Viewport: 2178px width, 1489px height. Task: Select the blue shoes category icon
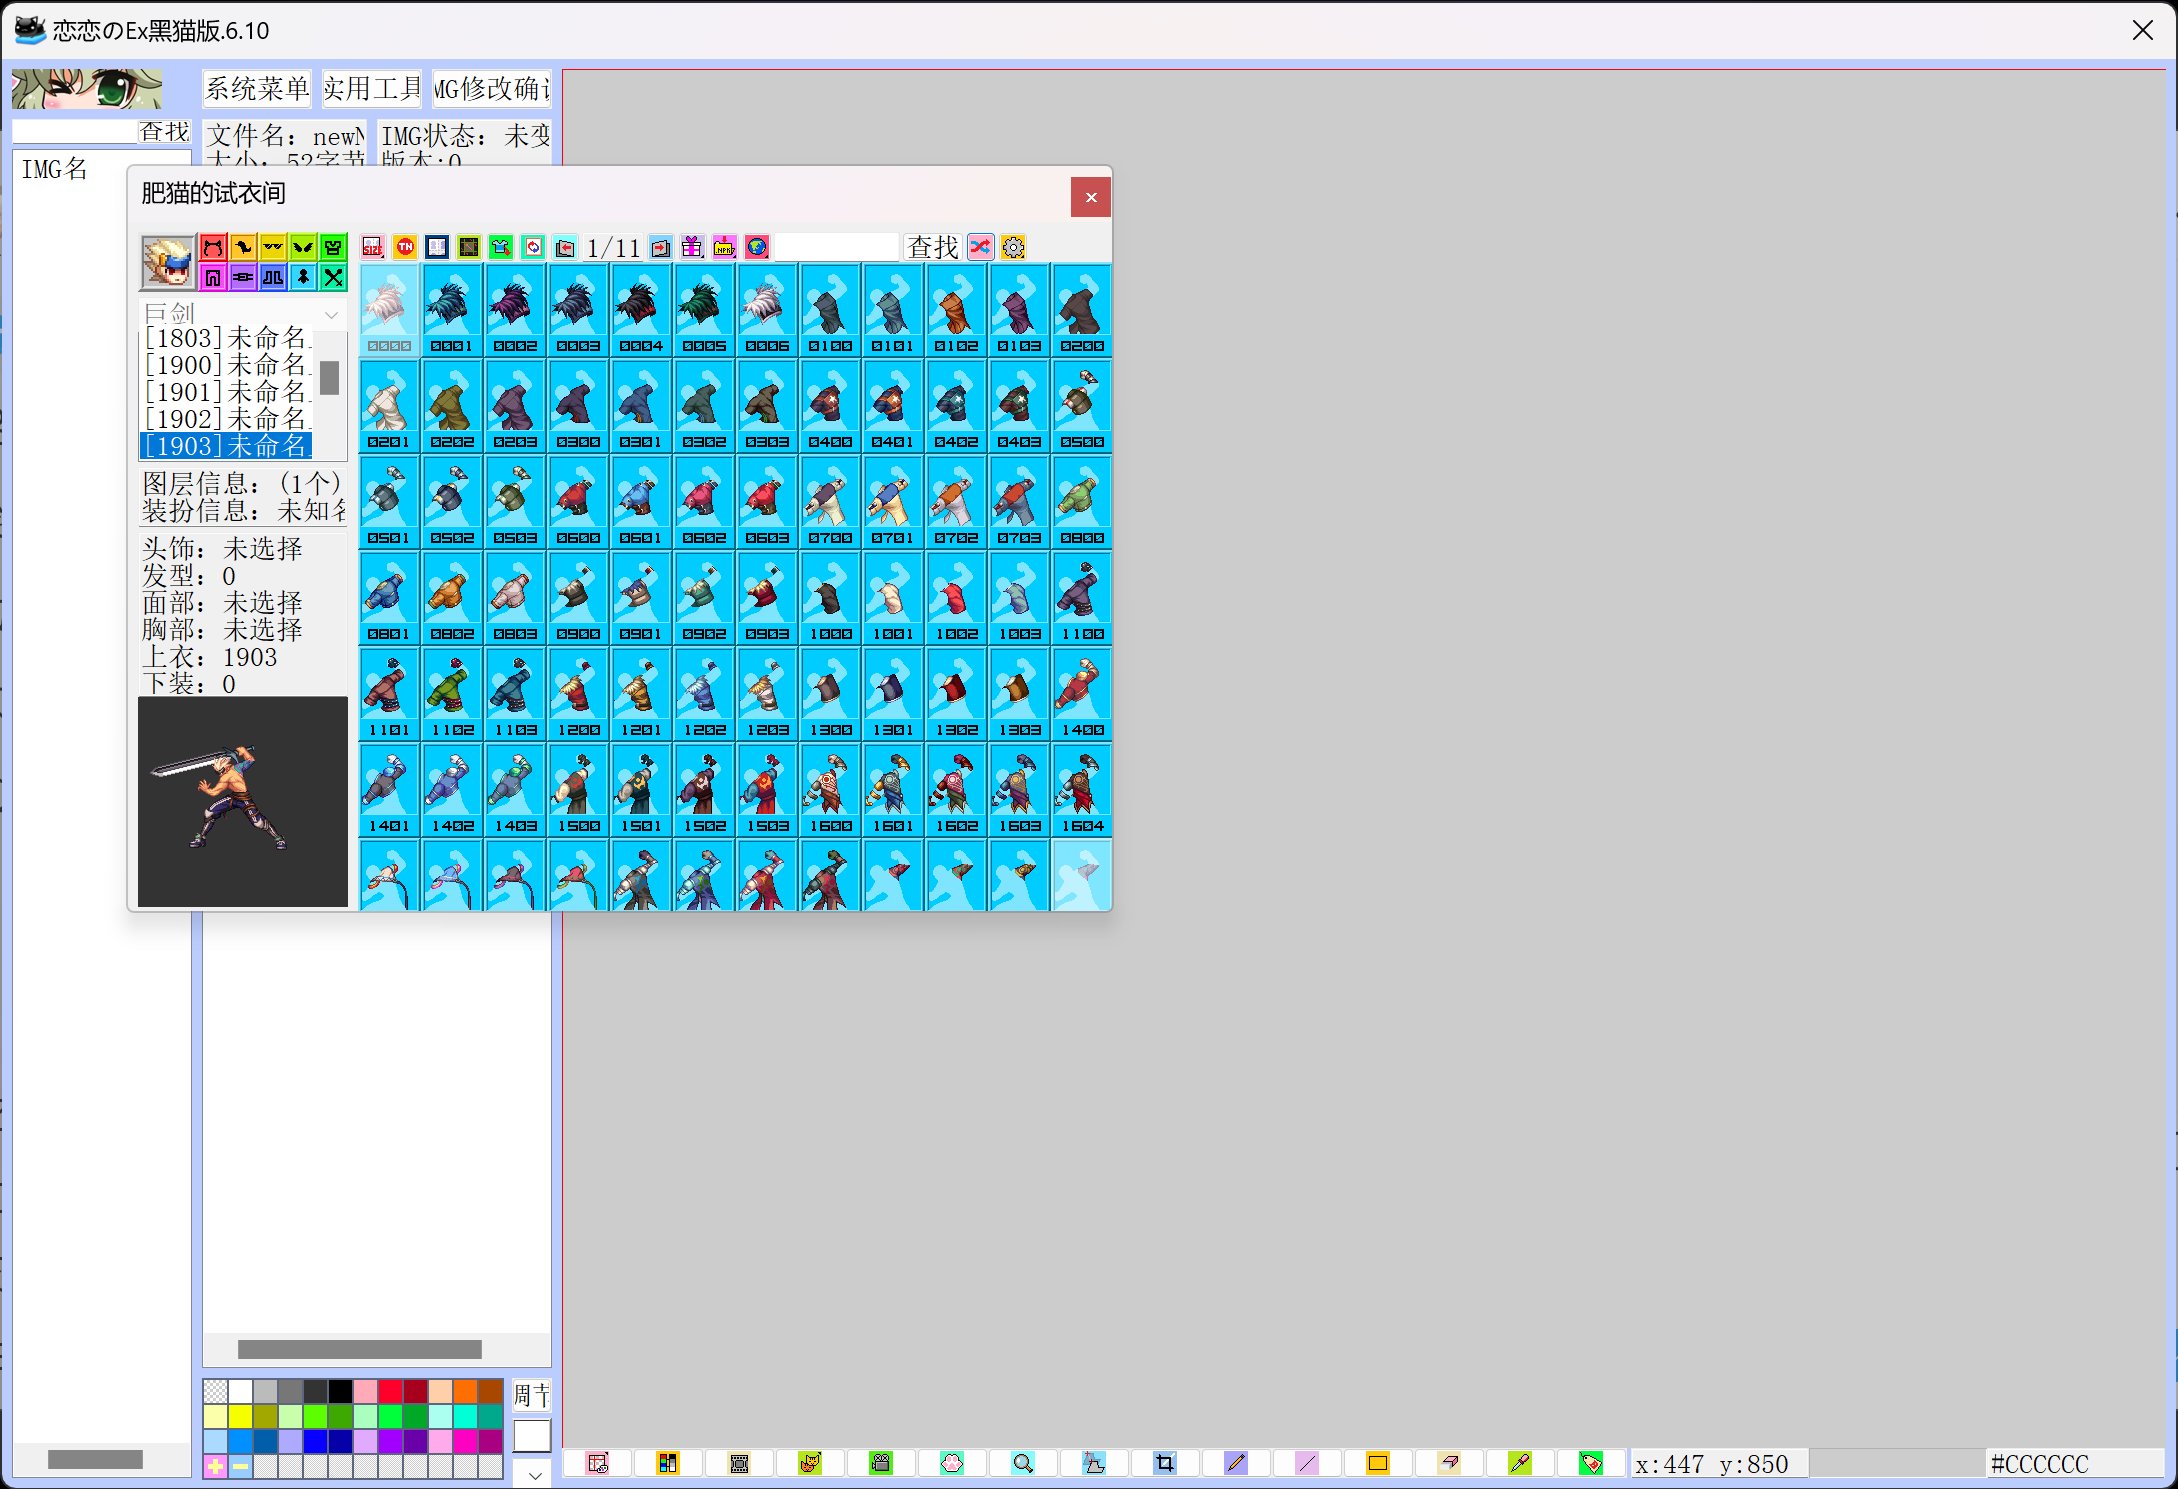click(273, 277)
